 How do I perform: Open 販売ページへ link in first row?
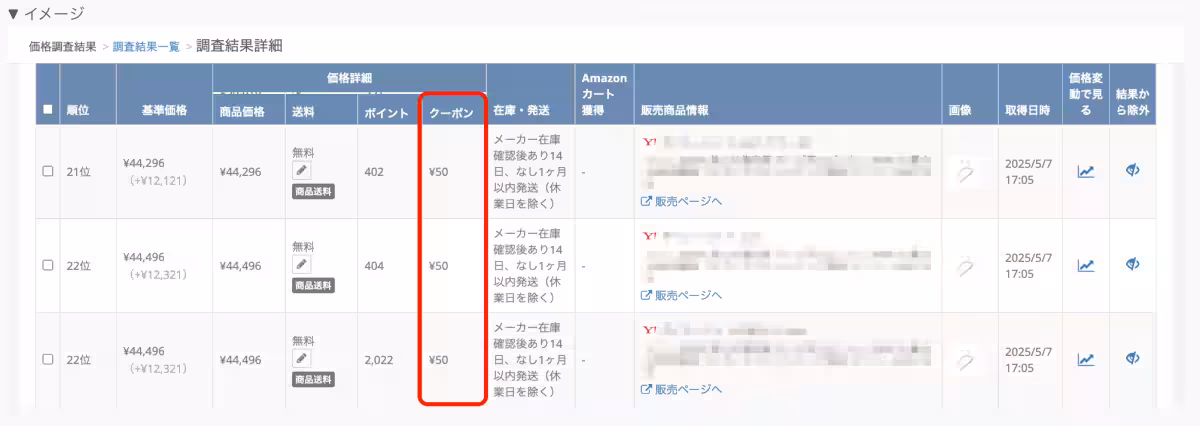pyautogui.click(x=681, y=201)
